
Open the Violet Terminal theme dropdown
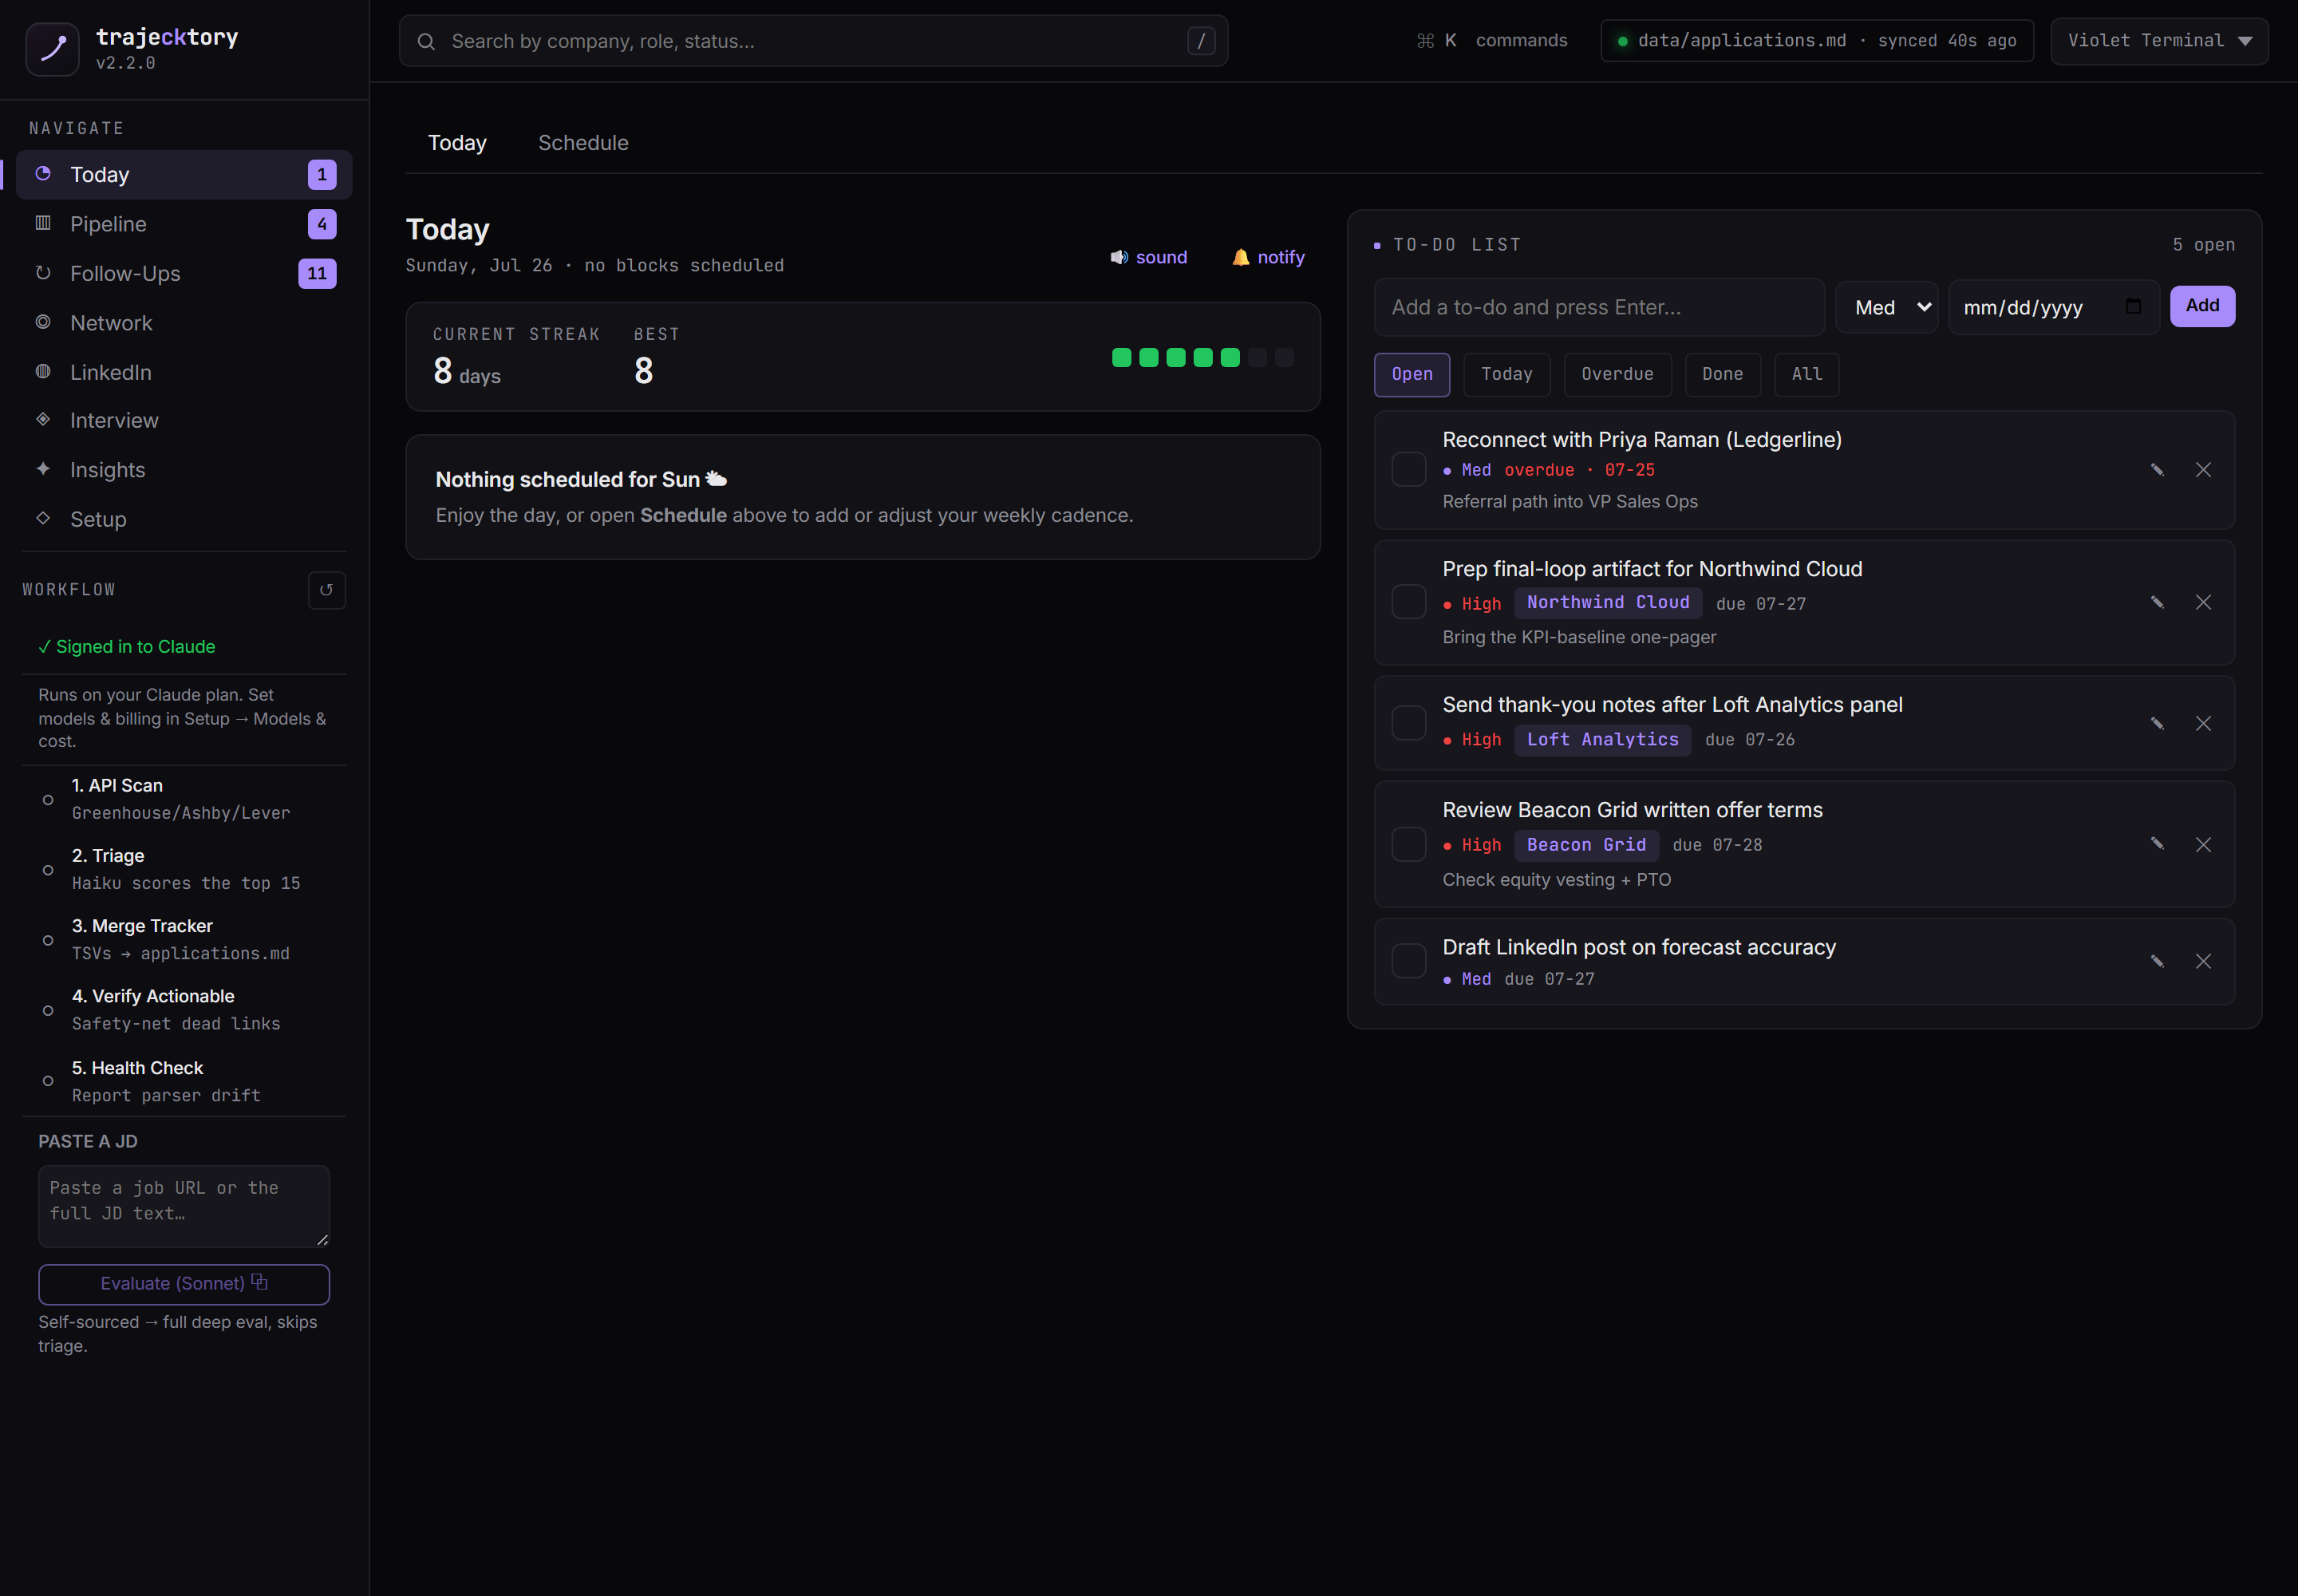(x=2159, y=41)
